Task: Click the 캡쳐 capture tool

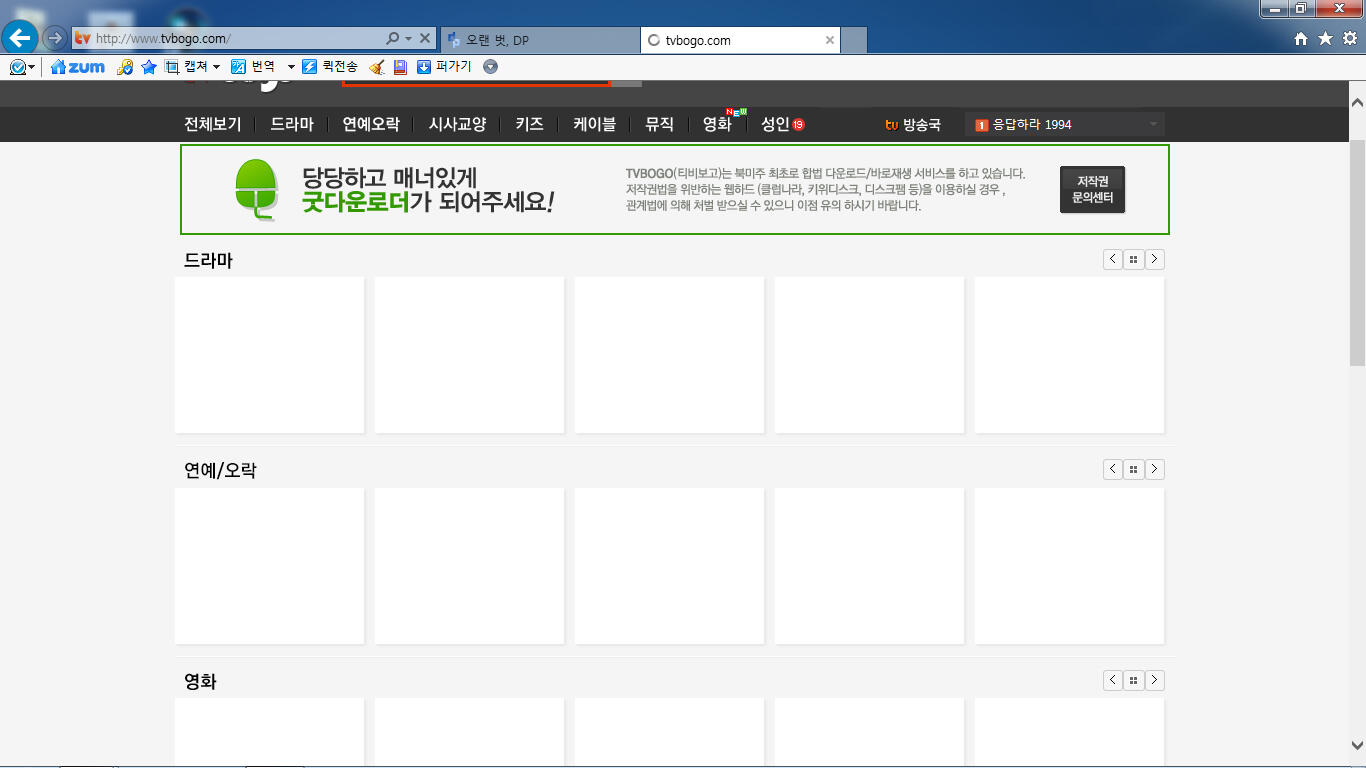Action: 186,67
